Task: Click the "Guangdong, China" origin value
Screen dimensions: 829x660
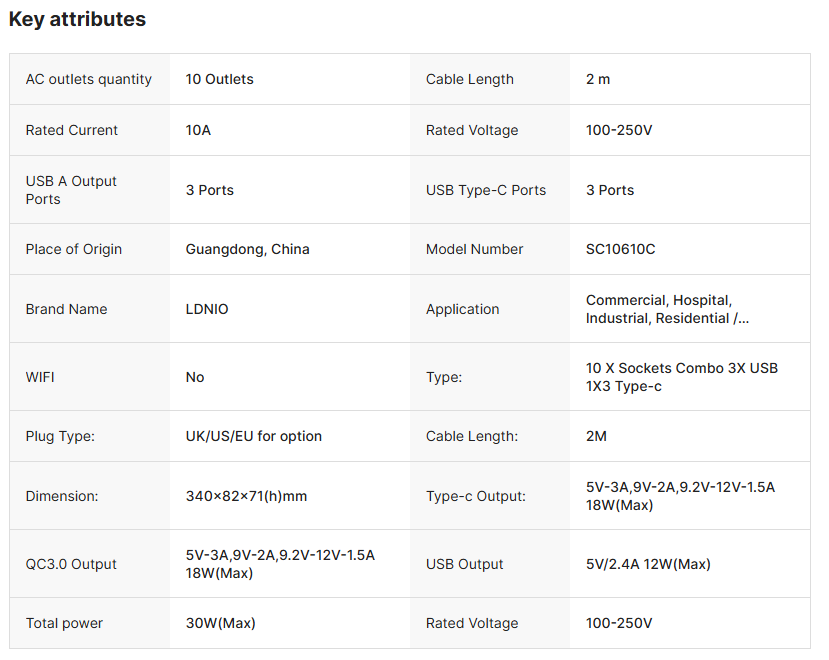Action: (248, 249)
